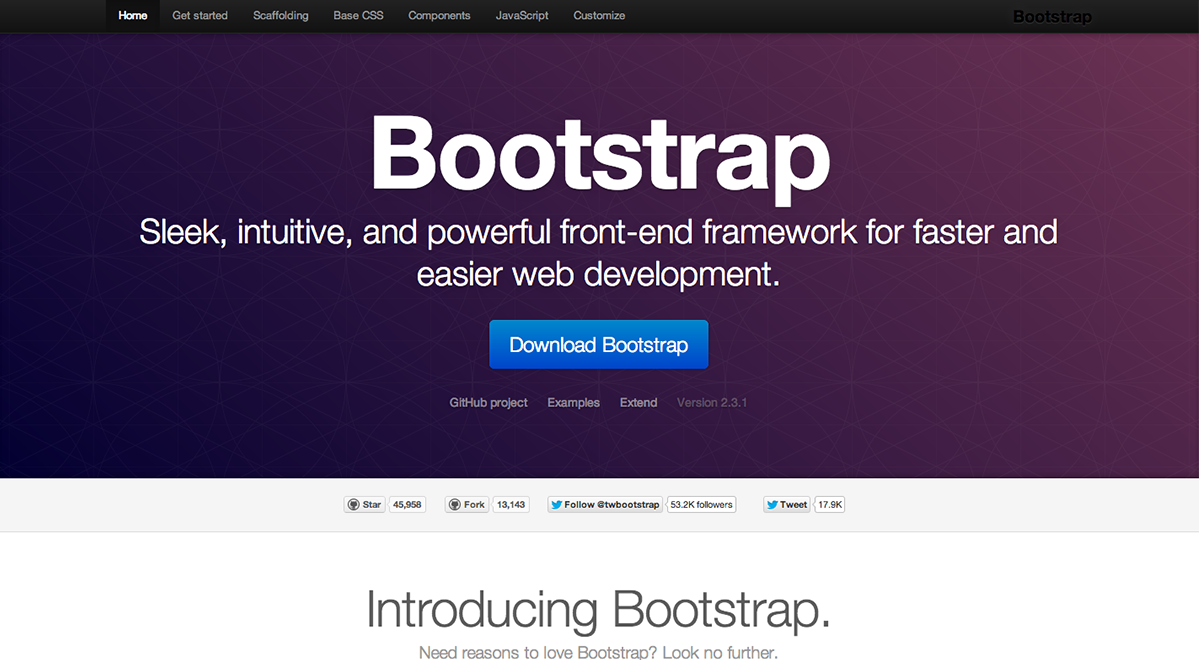Open the Customize page
1199x660 pixels.
click(x=599, y=15)
